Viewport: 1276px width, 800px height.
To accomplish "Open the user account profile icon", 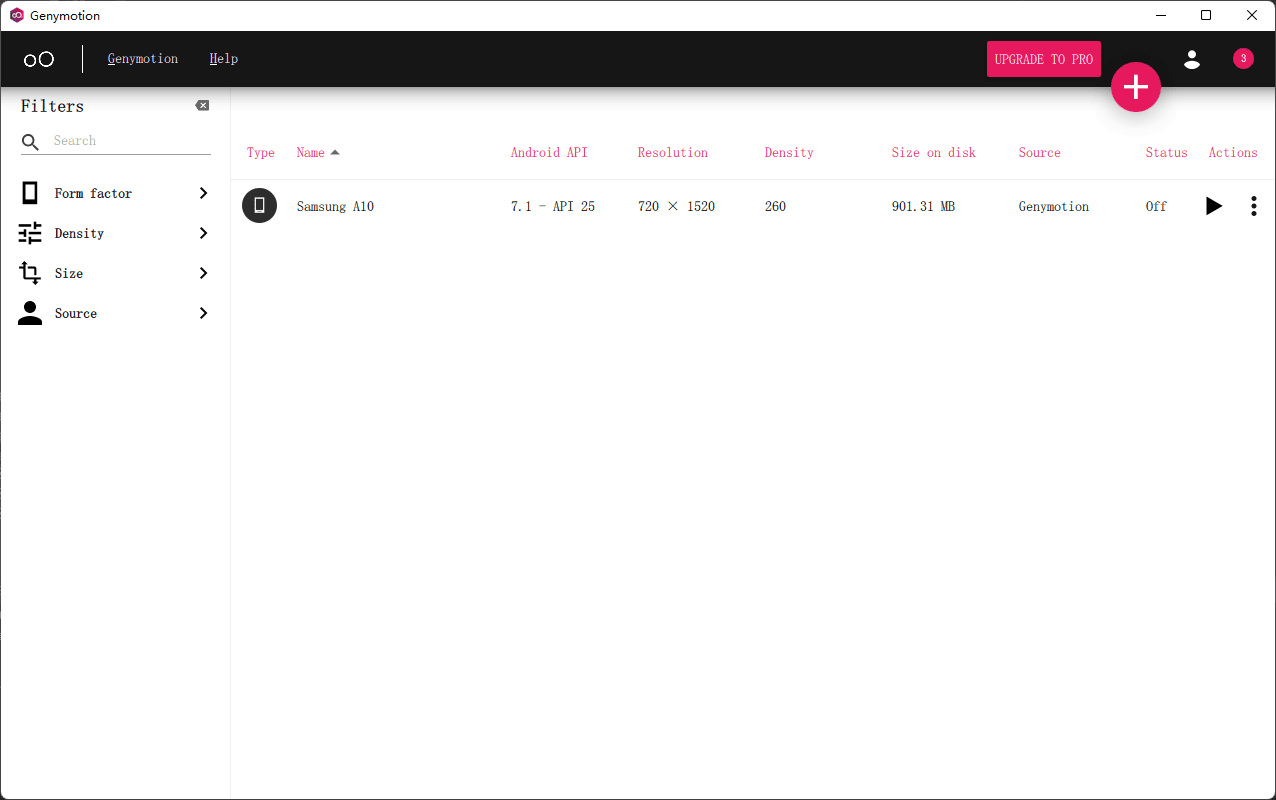I will coord(1191,59).
